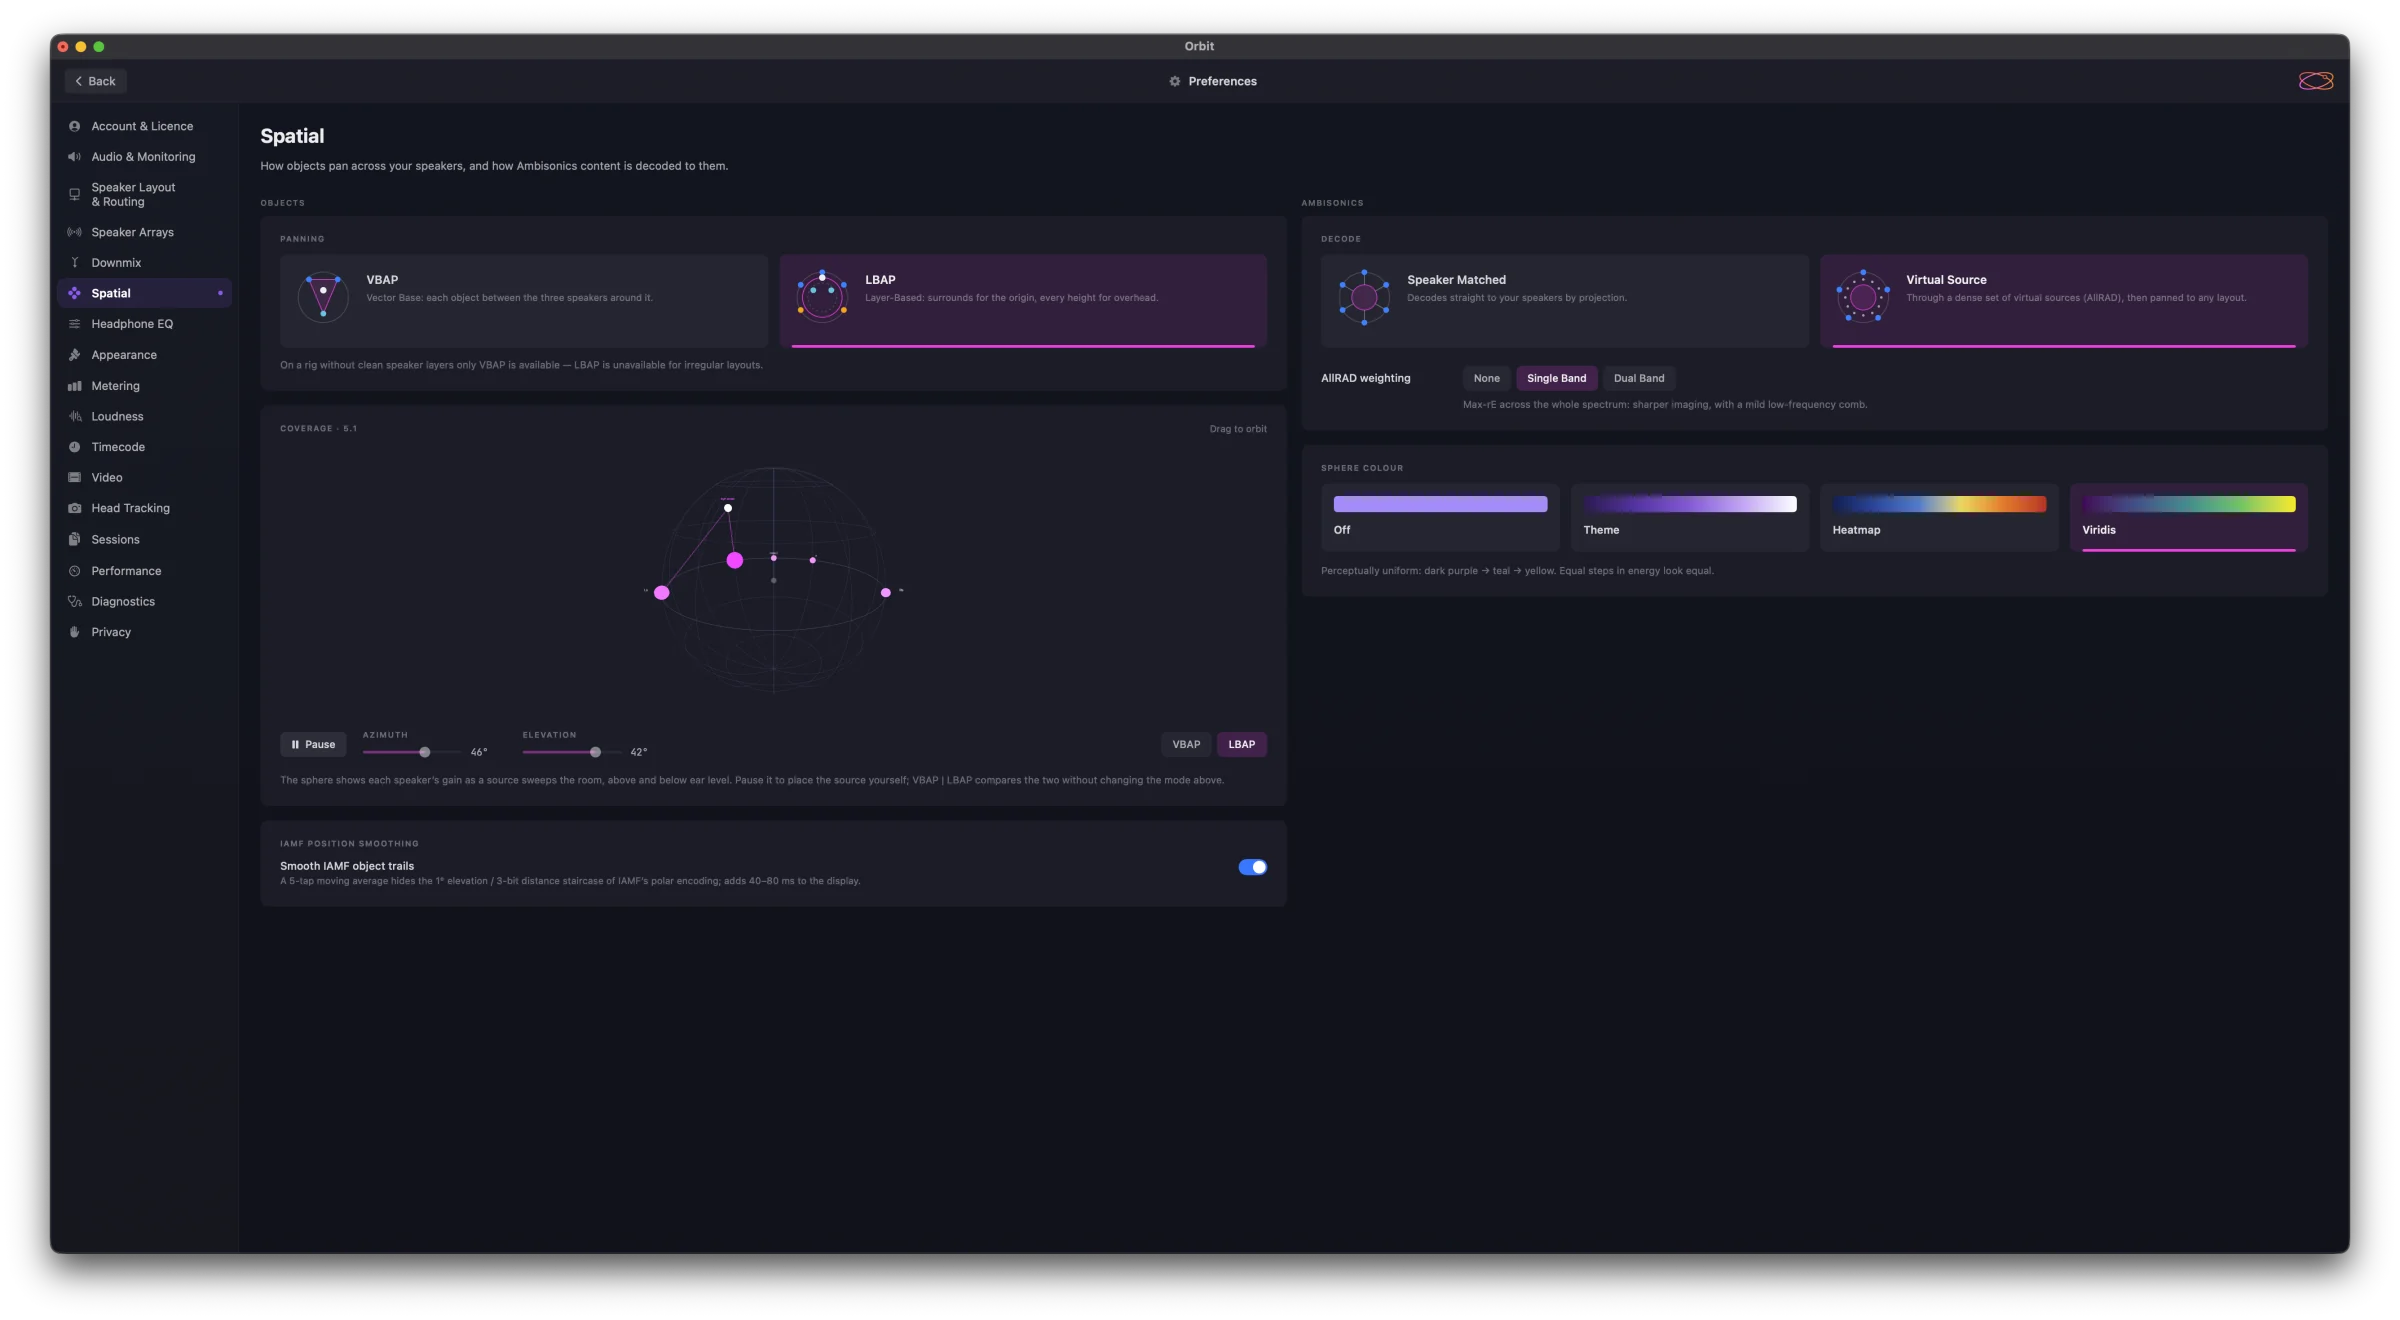Viewport: 2400px width, 1320px height.
Task: Click the Azimuth slider handle
Action: (425, 752)
